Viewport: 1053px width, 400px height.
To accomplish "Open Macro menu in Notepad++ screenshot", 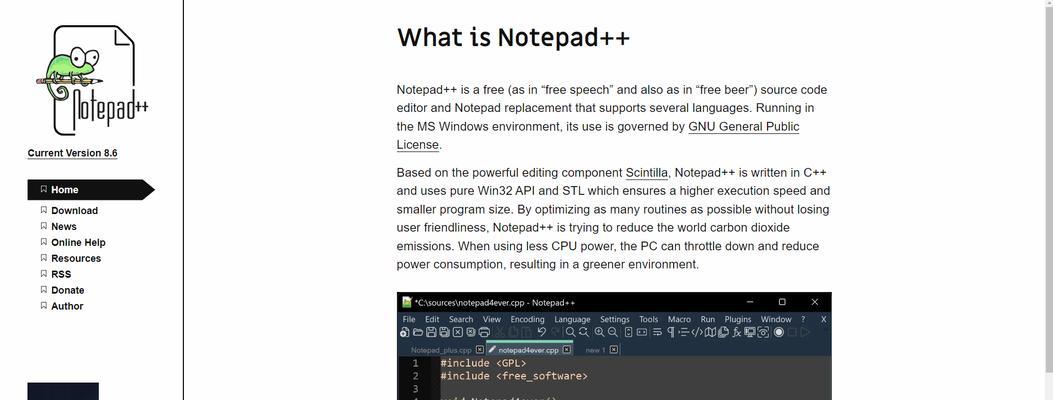I will (x=679, y=319).
